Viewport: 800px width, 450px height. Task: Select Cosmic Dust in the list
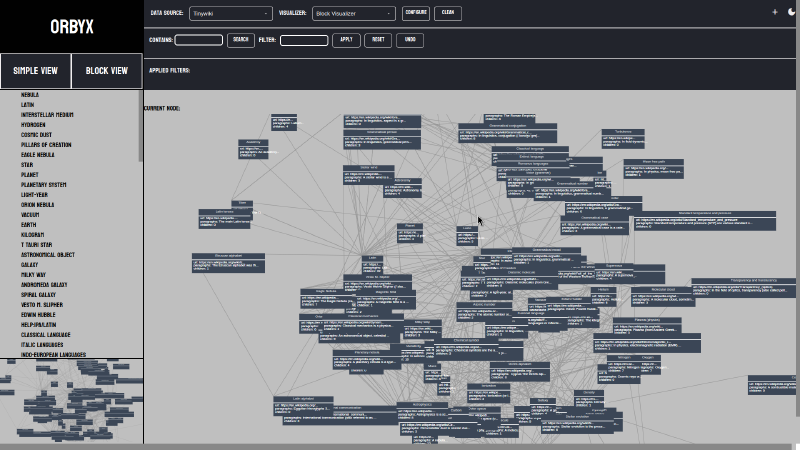click(x=36, y=135)
